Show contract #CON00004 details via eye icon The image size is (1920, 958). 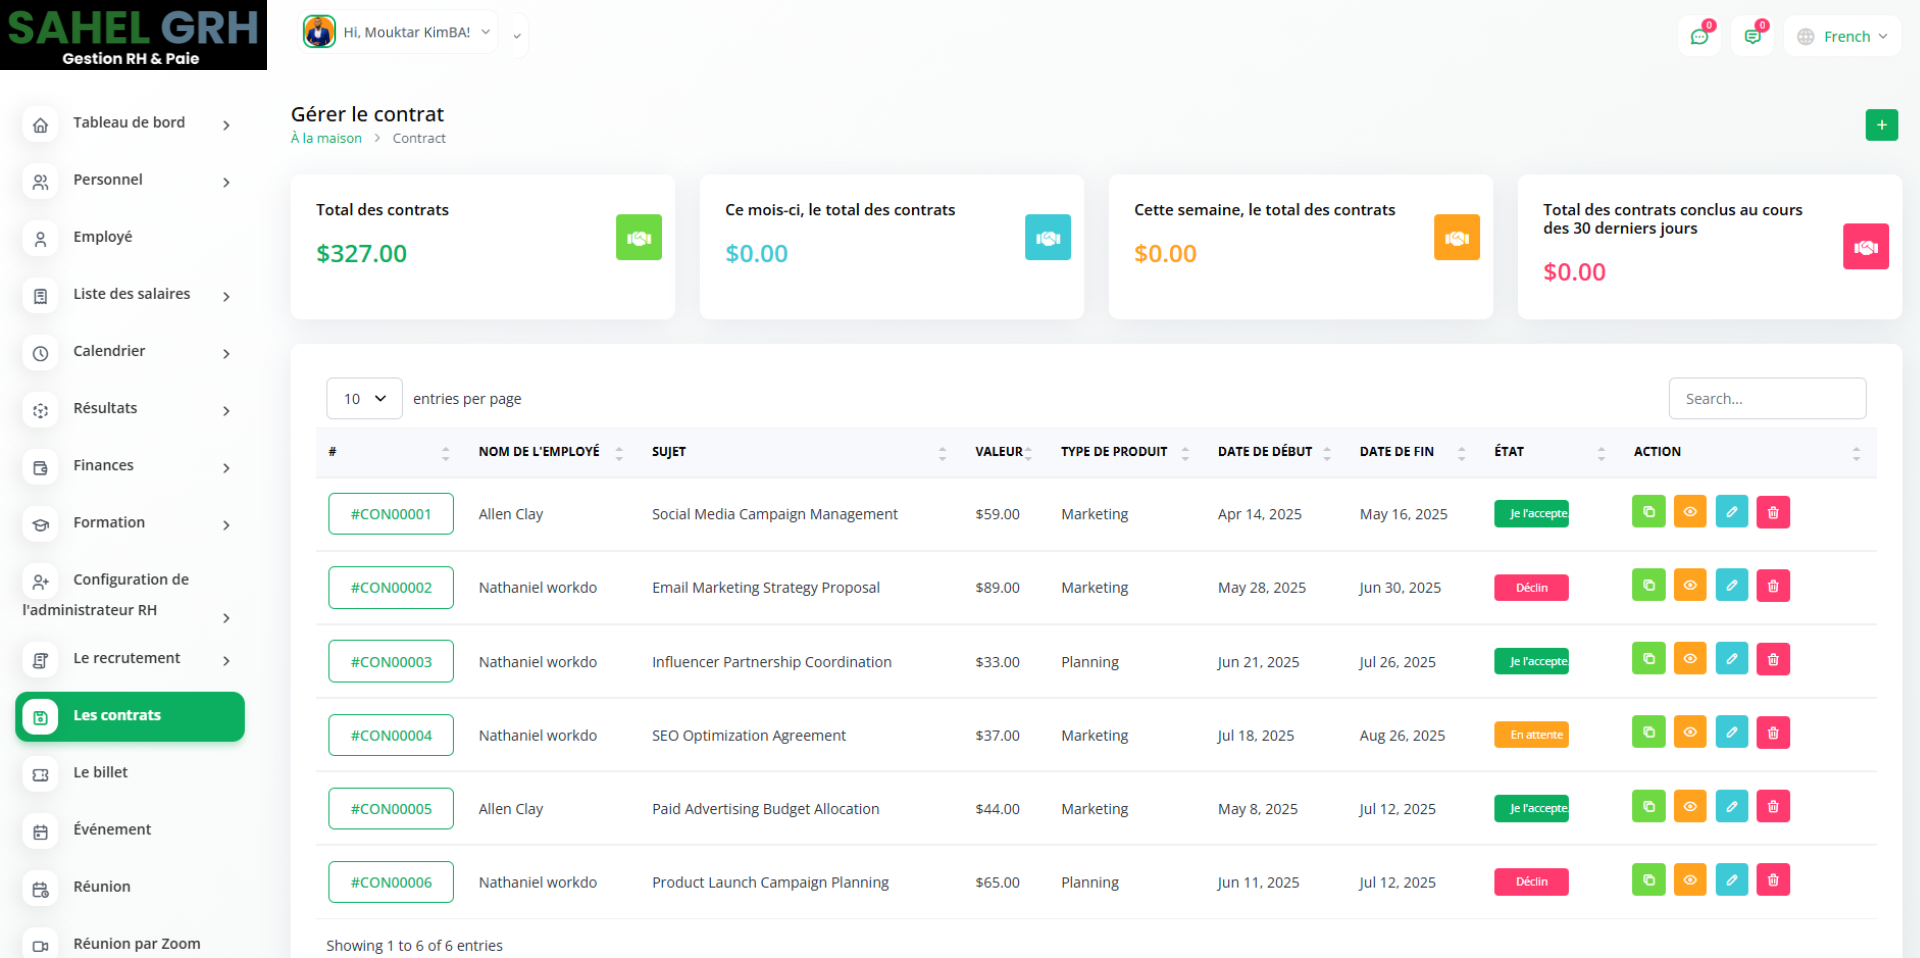[1689, 733]
